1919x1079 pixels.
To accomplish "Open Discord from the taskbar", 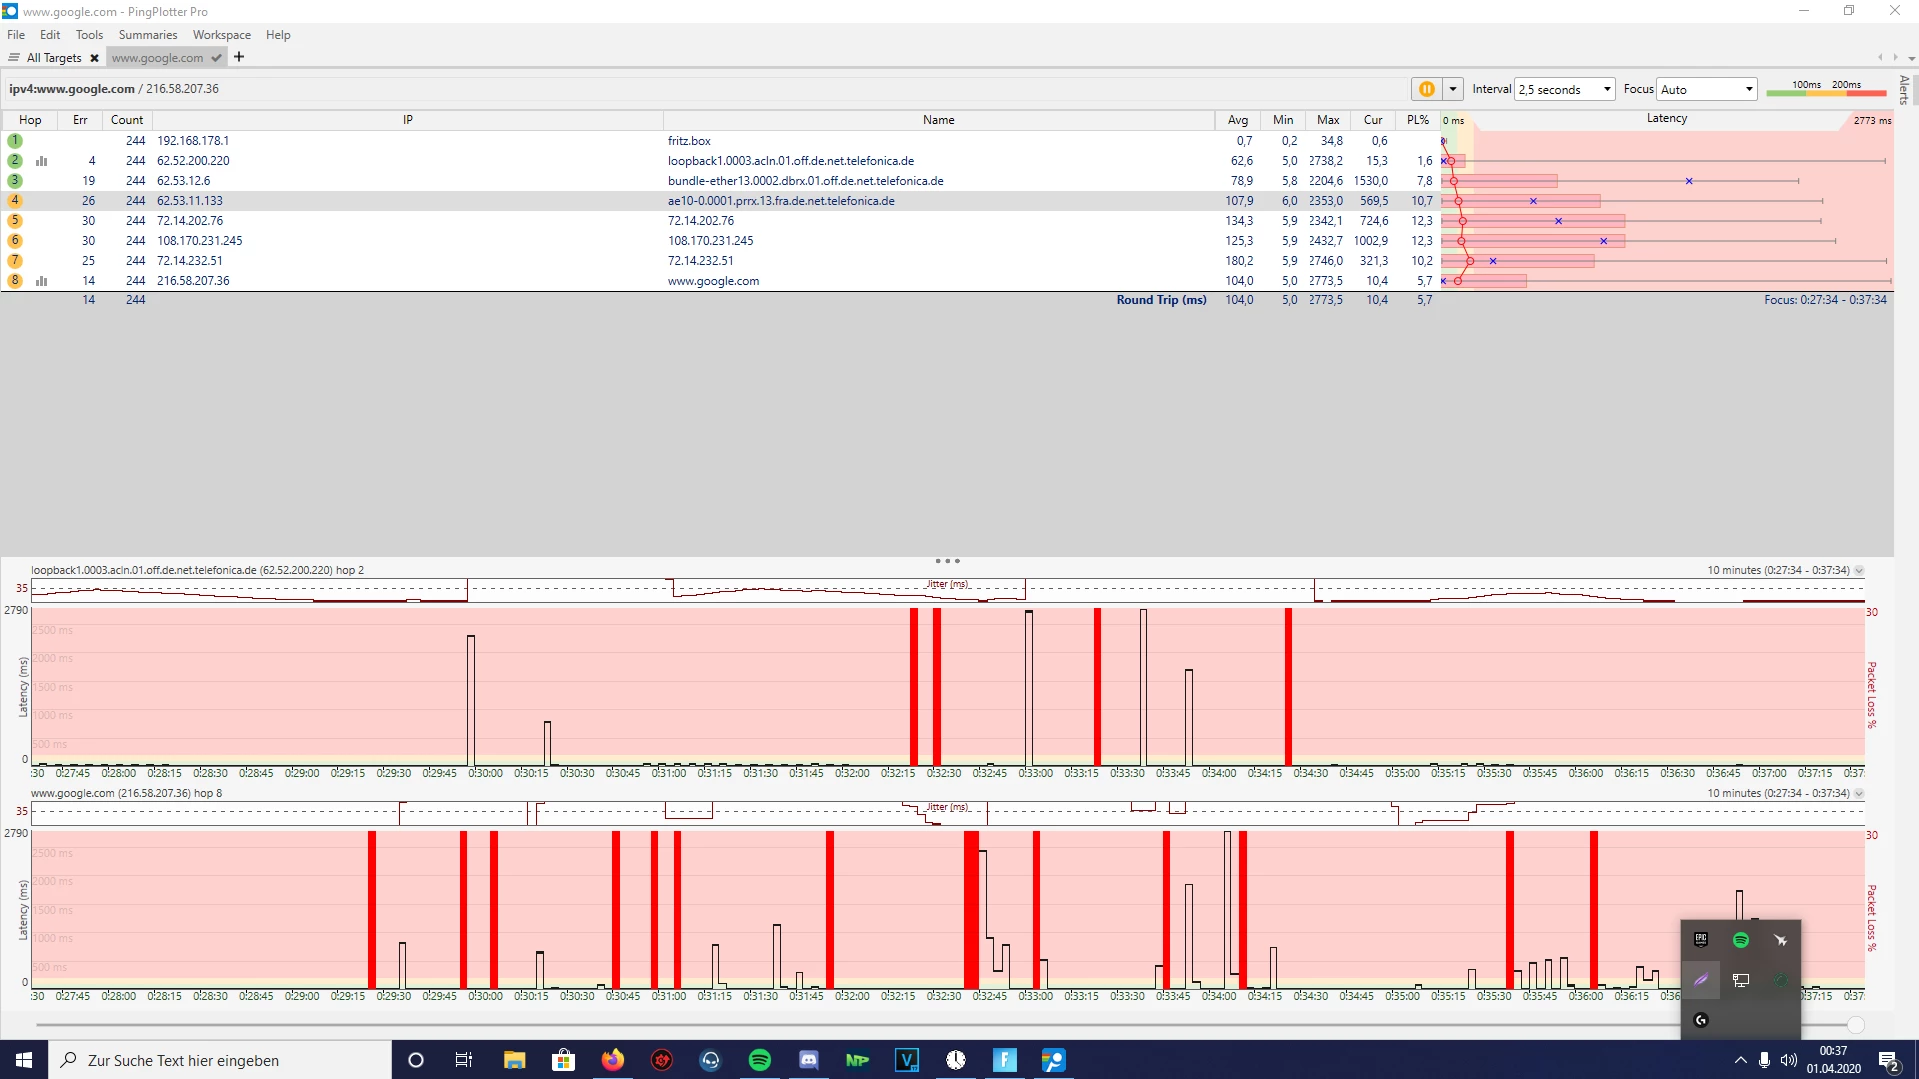I will click(x=808, y=1060).
